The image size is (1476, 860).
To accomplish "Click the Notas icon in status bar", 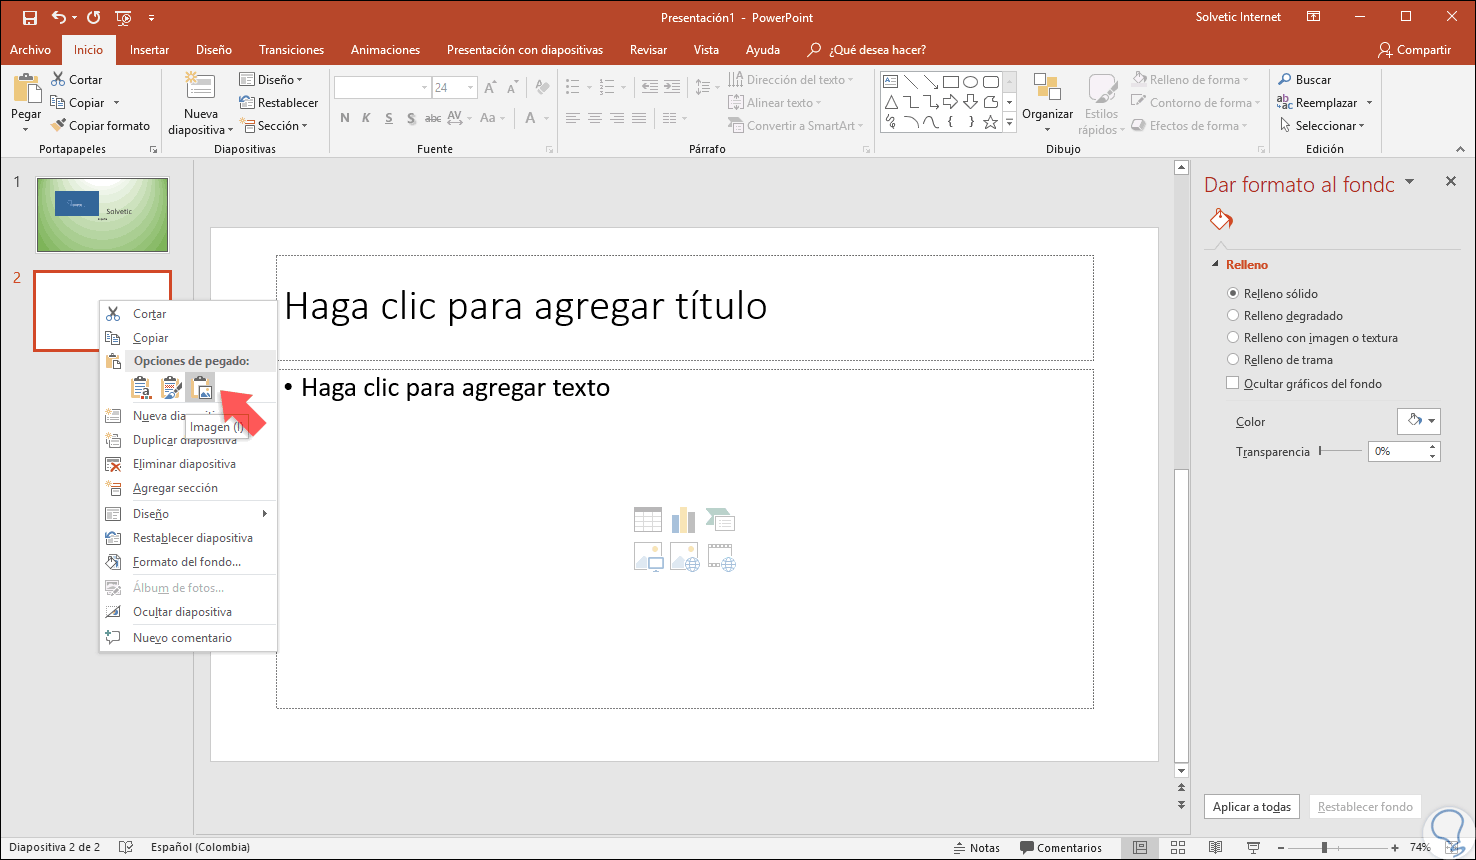I will (960, 848).
